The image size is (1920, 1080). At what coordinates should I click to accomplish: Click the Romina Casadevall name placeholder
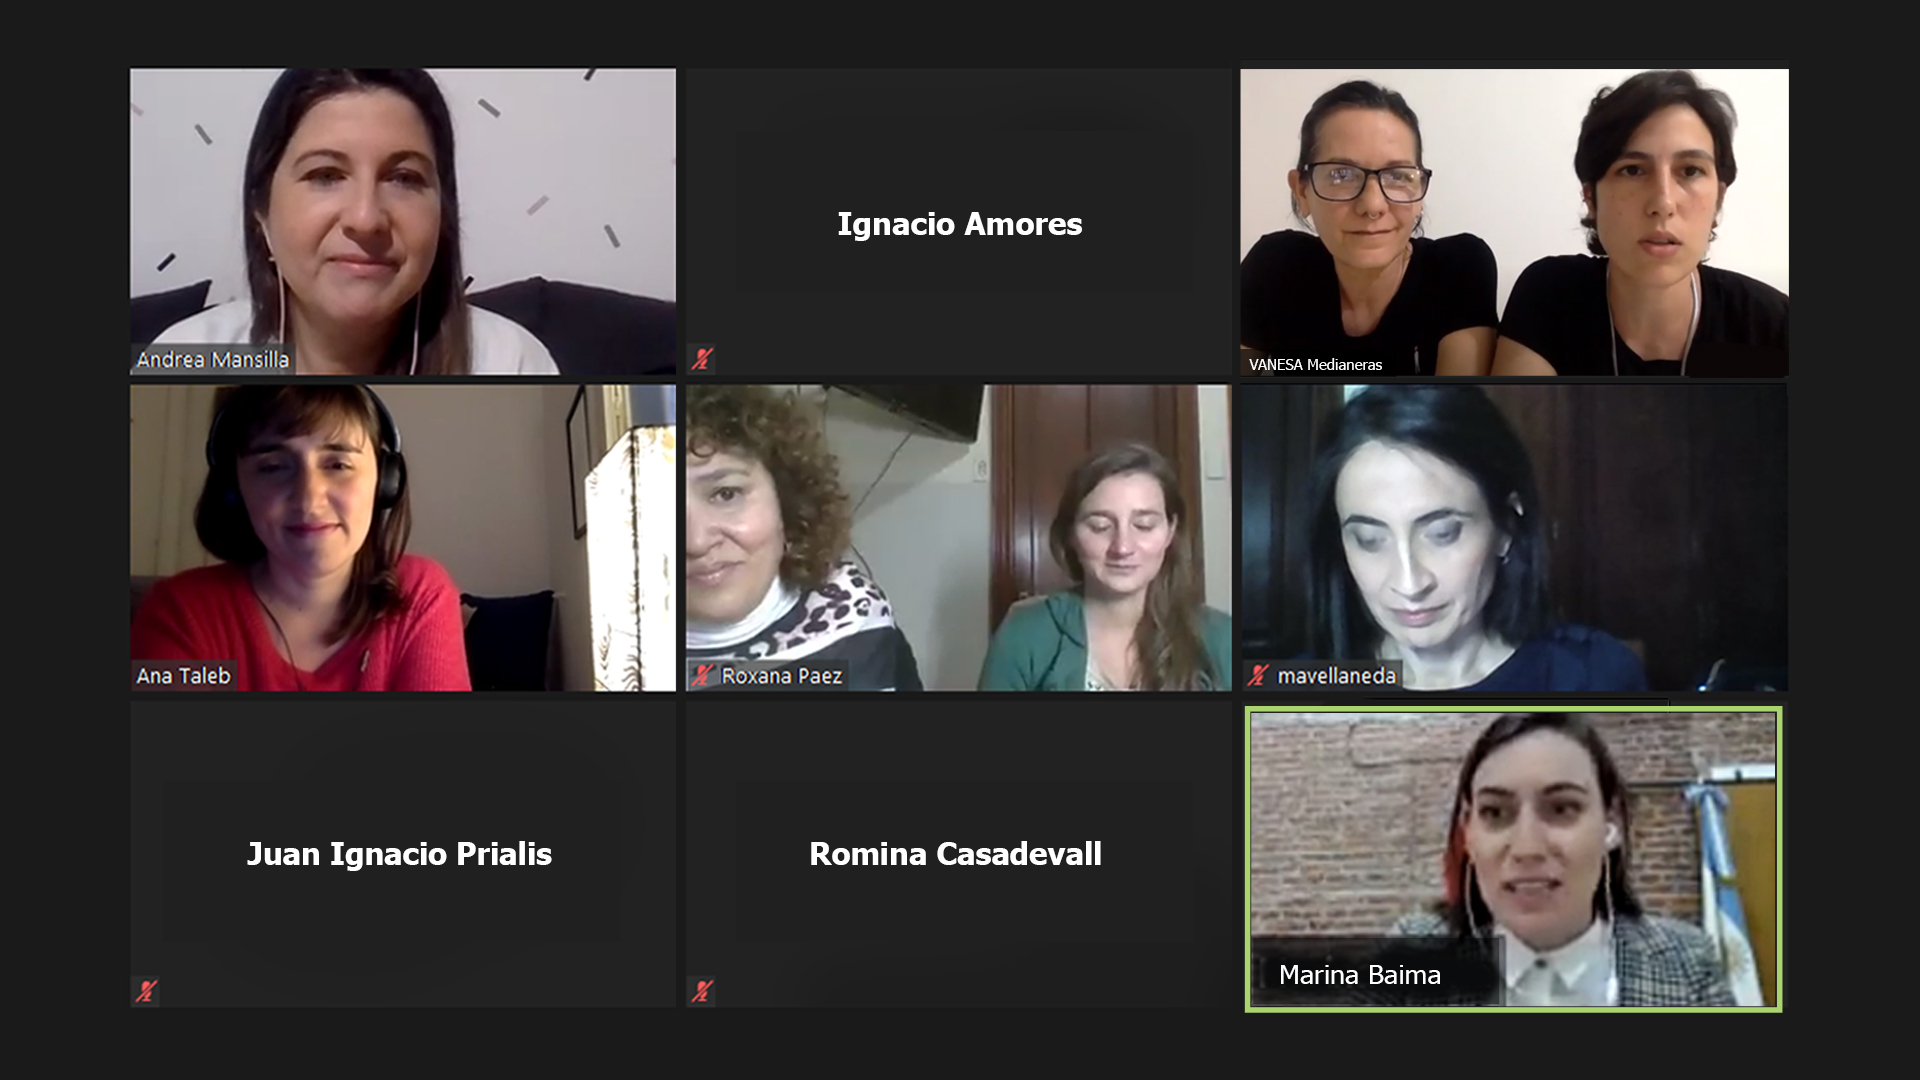[x=955, y=854]
